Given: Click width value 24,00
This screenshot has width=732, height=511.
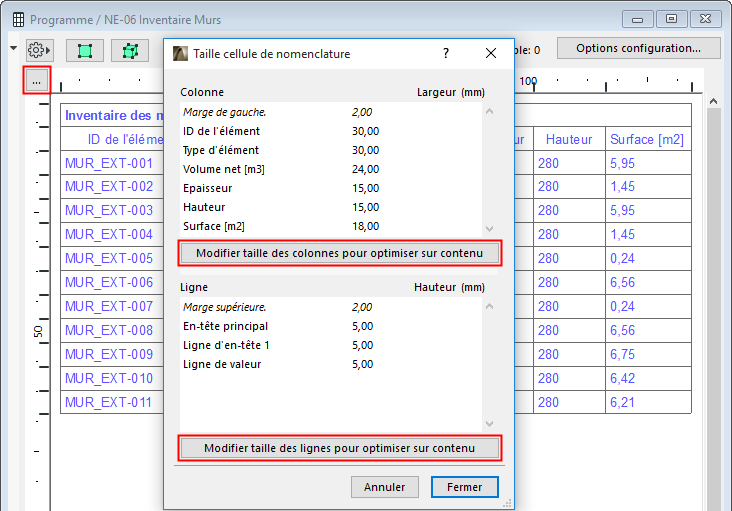Looking at the screenshot, I should (x=366, y=169).
